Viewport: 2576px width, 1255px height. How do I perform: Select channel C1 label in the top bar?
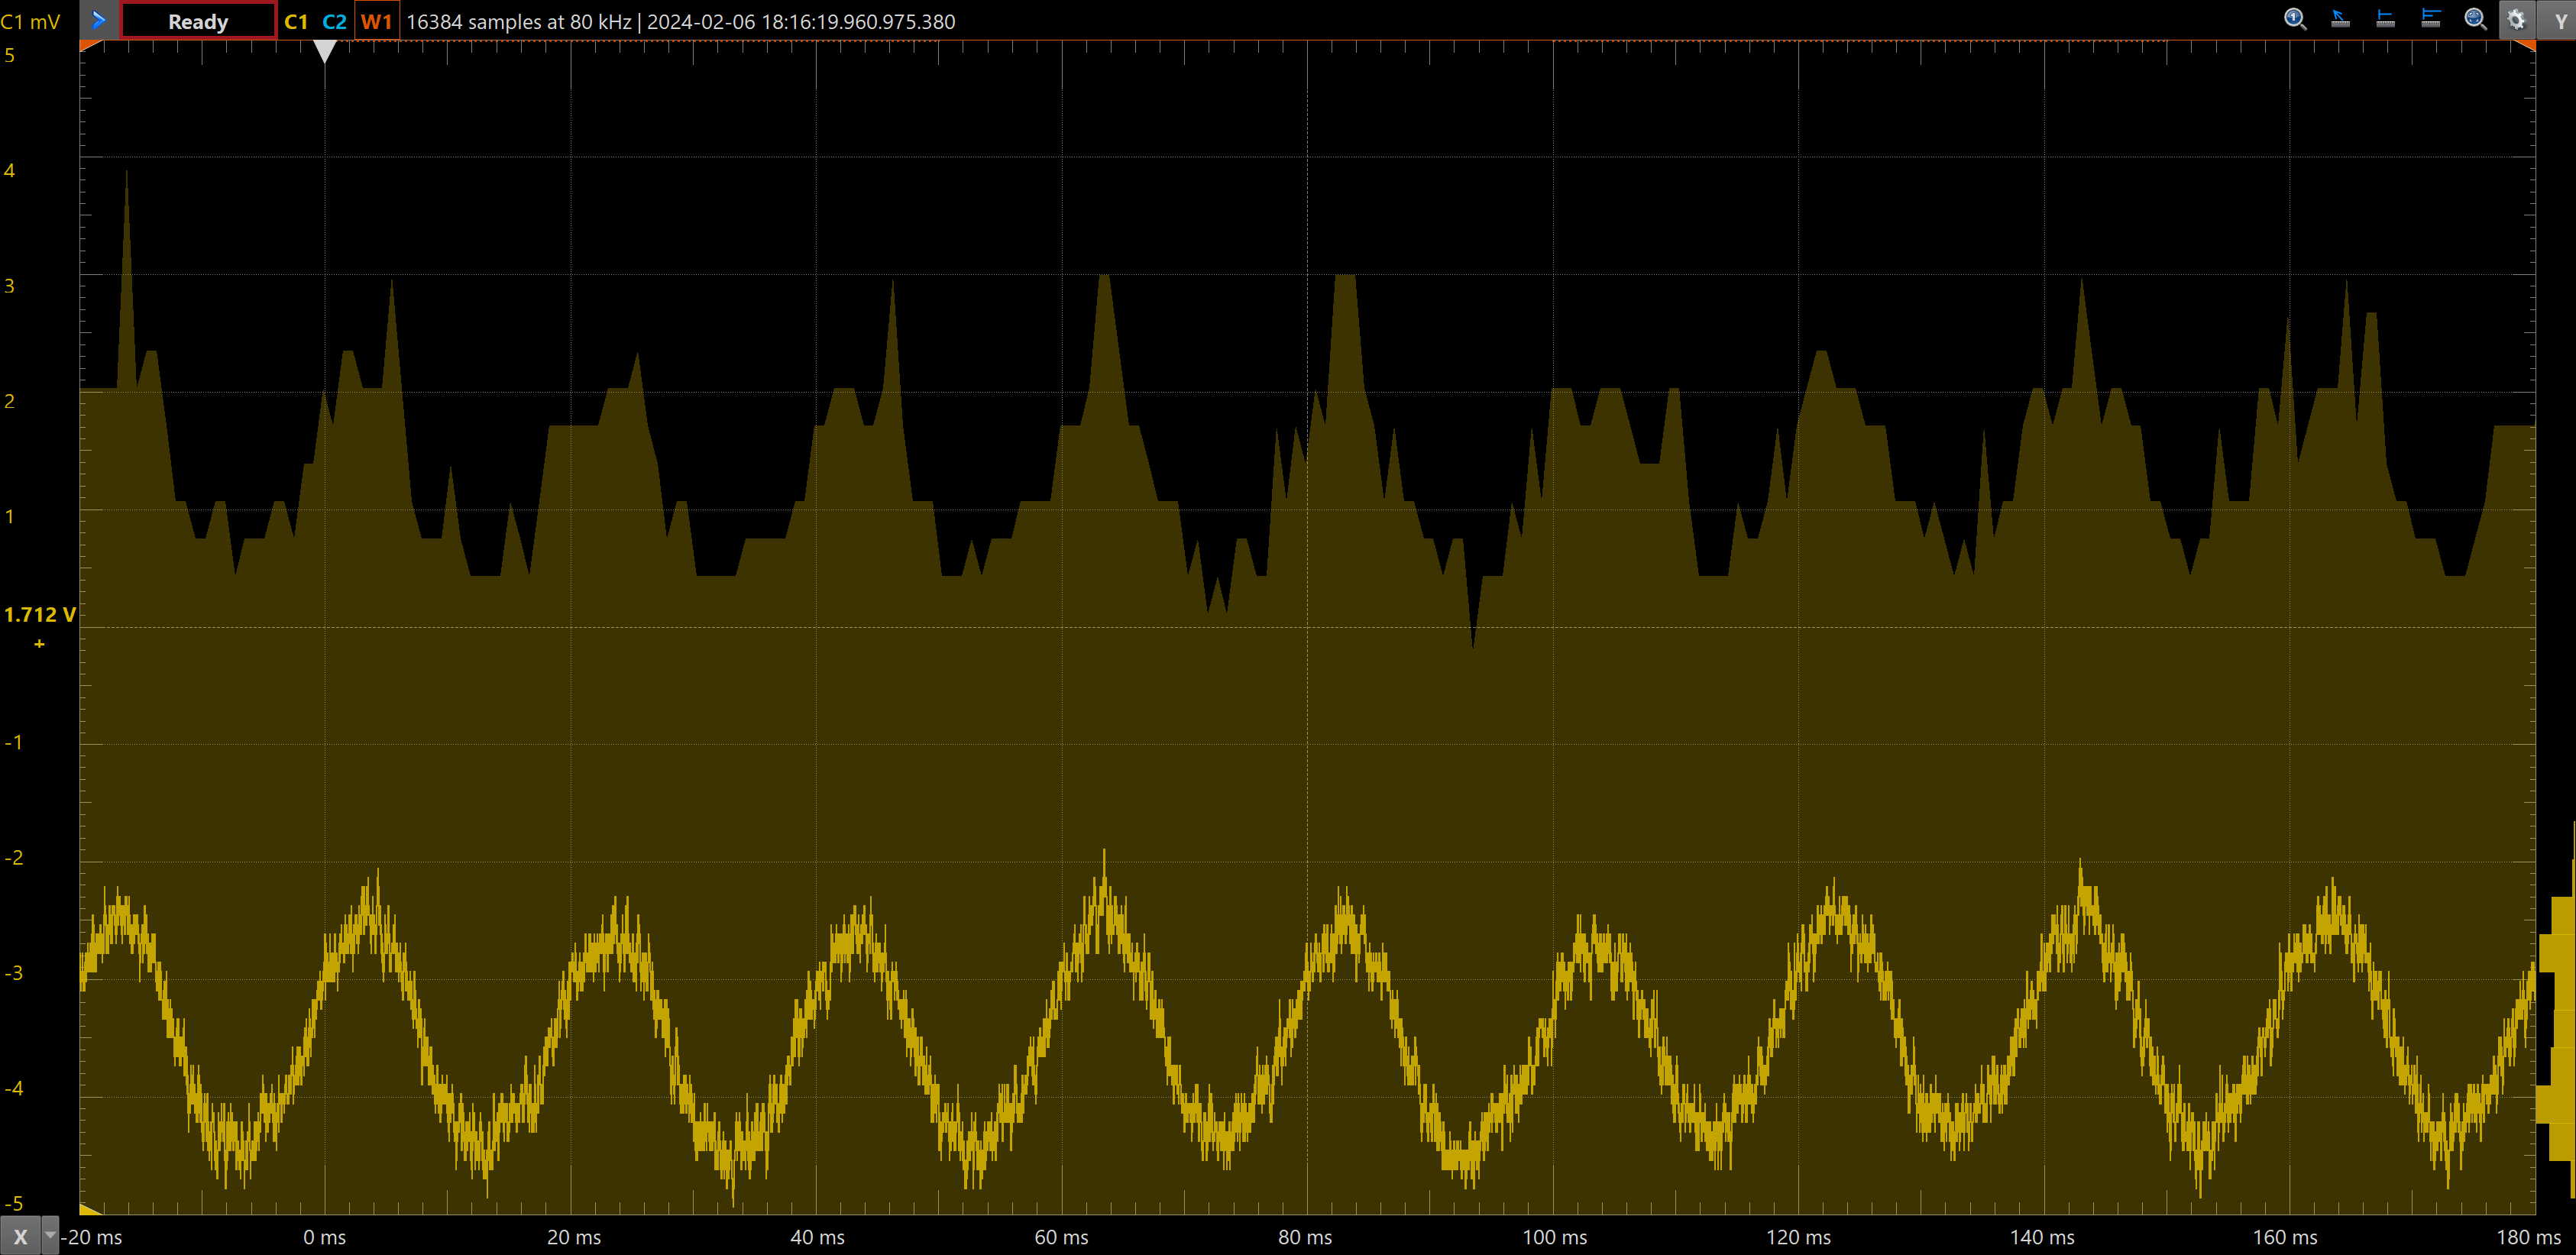click(296, 21)
